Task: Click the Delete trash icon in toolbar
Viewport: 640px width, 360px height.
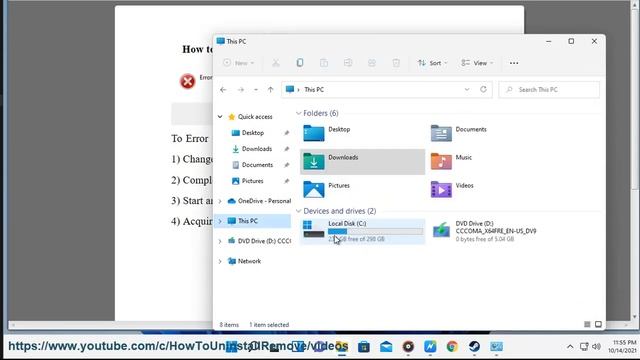Action: tap(396, 63)
